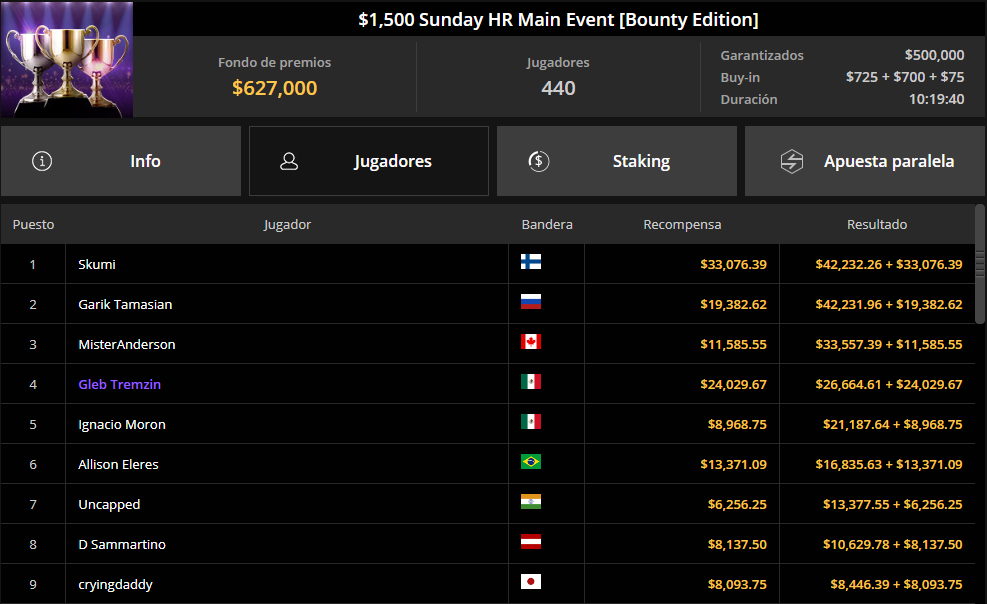Click the tournament trophies thumbnail
Viewport: 987px width, 604px height.
(67, 59)
